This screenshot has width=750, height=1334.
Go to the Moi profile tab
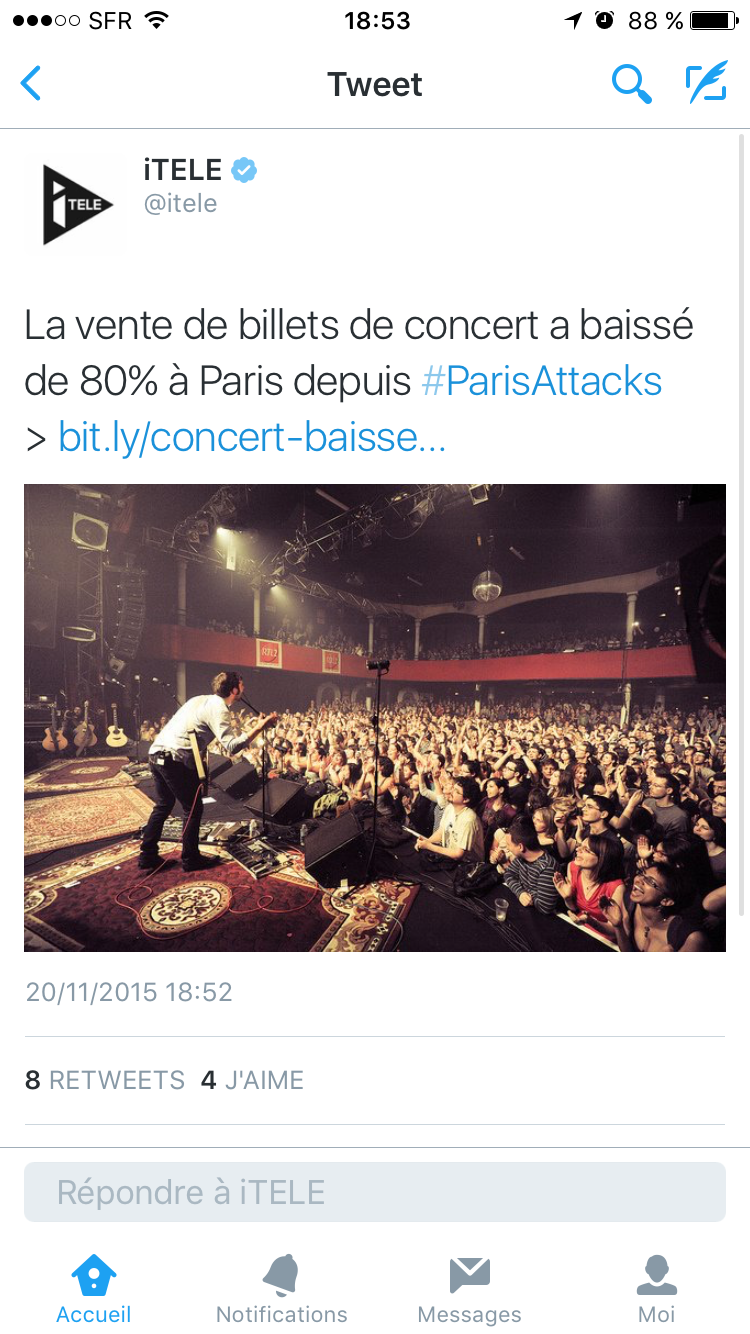coord(657,1289)
